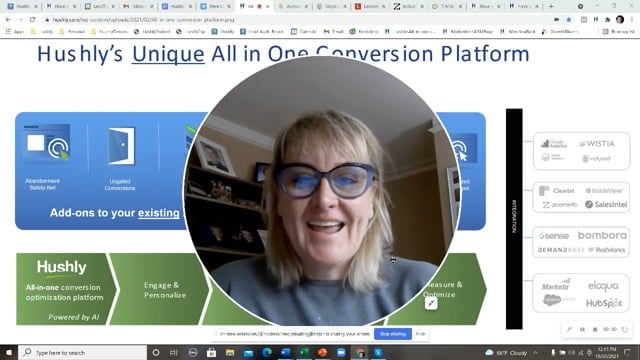This screenshot has width=640, height=360.
Task: Click the Demandbase integration logo
Action: click(x=561, y=250)
